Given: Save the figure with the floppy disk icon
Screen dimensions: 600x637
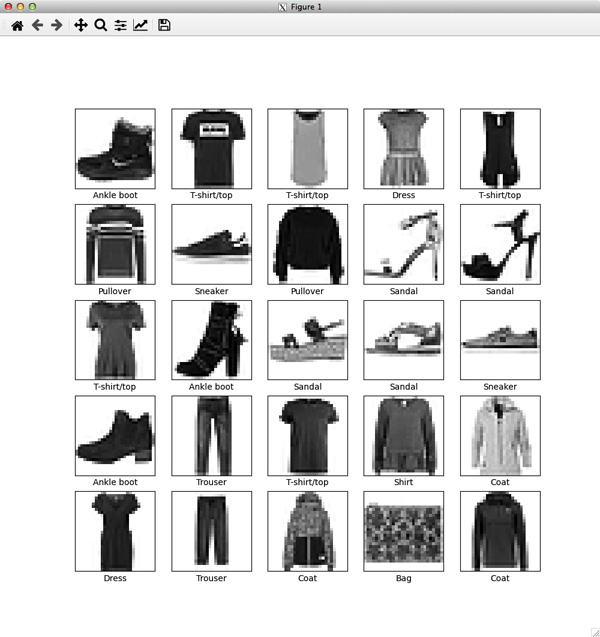Looking at the screenshot, I should 164,26.
